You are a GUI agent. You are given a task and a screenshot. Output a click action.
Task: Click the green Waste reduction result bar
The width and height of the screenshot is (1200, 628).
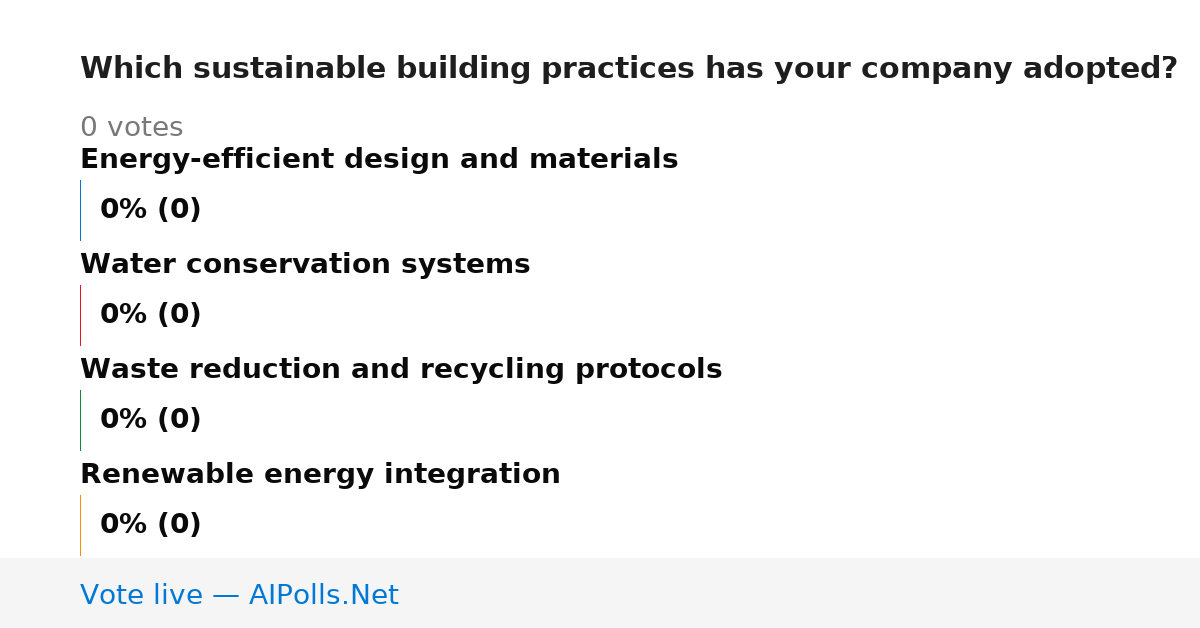click(x=80, y=420)
